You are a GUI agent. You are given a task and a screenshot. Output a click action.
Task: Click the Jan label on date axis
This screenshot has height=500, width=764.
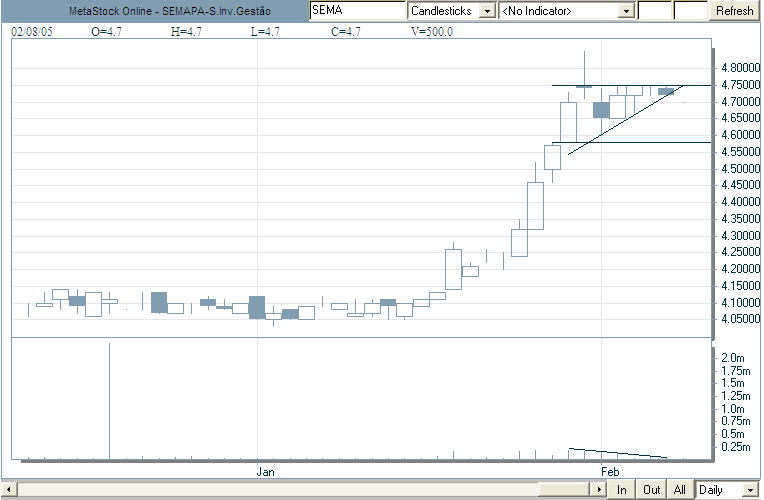(266, 472)
